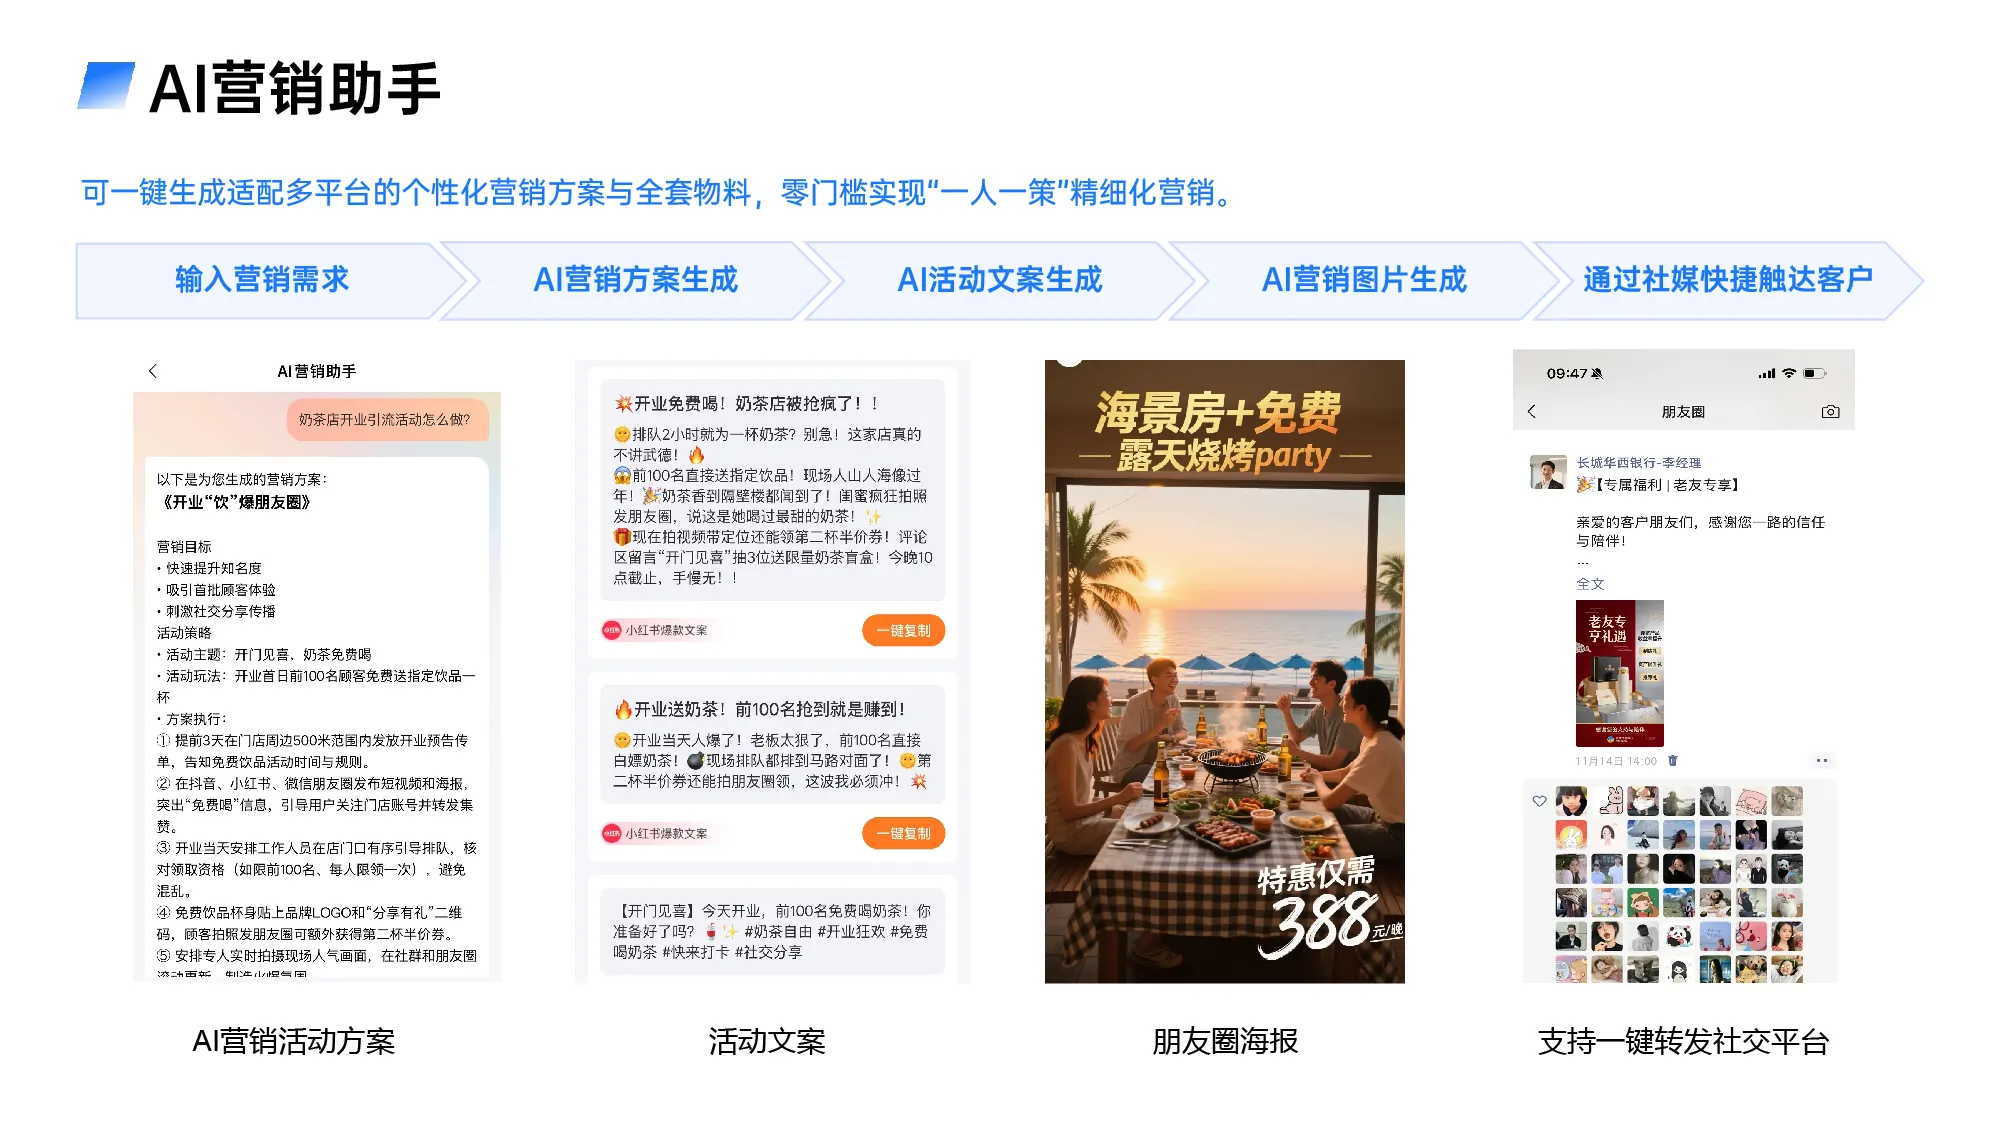Image resolution: width=2000 pixels, height=1125 pixels.
Task: Select AI活动文案生成 step
Action: click(x=999, y=280)
